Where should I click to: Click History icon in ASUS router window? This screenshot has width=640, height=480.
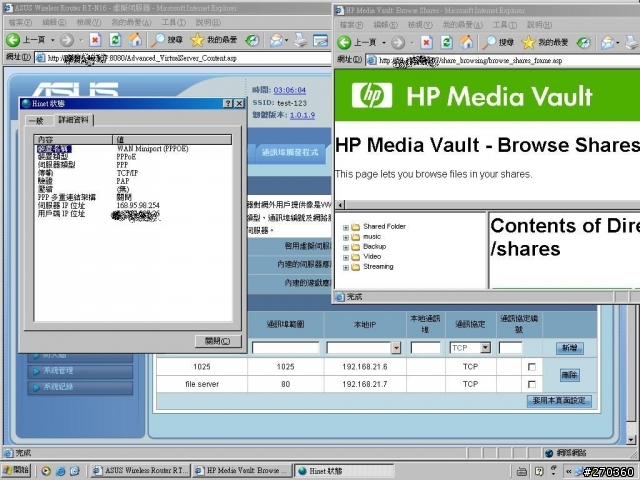coord(252,40)
